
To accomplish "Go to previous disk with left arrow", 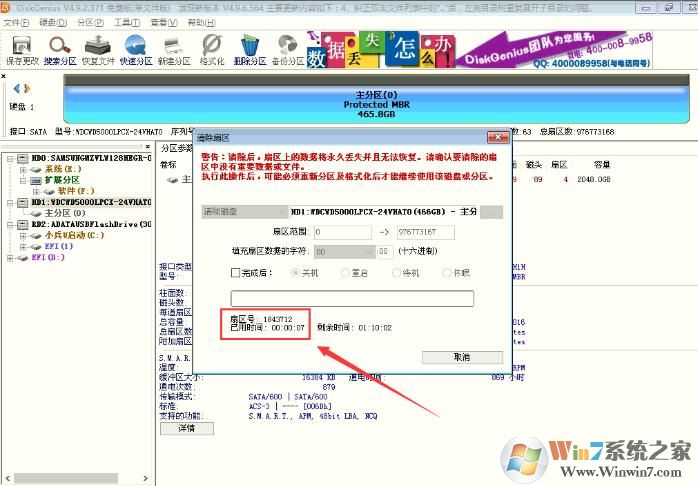I will coord(16,89).
